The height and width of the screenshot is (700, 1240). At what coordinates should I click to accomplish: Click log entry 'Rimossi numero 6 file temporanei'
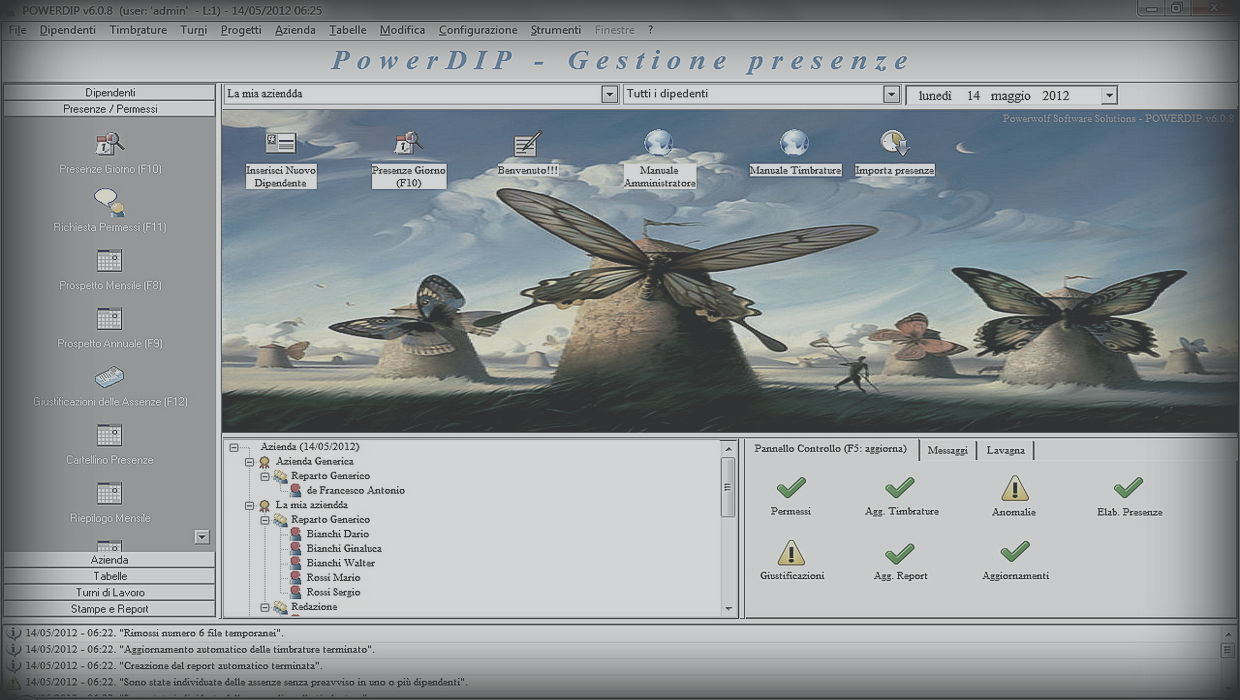[154, 633]
